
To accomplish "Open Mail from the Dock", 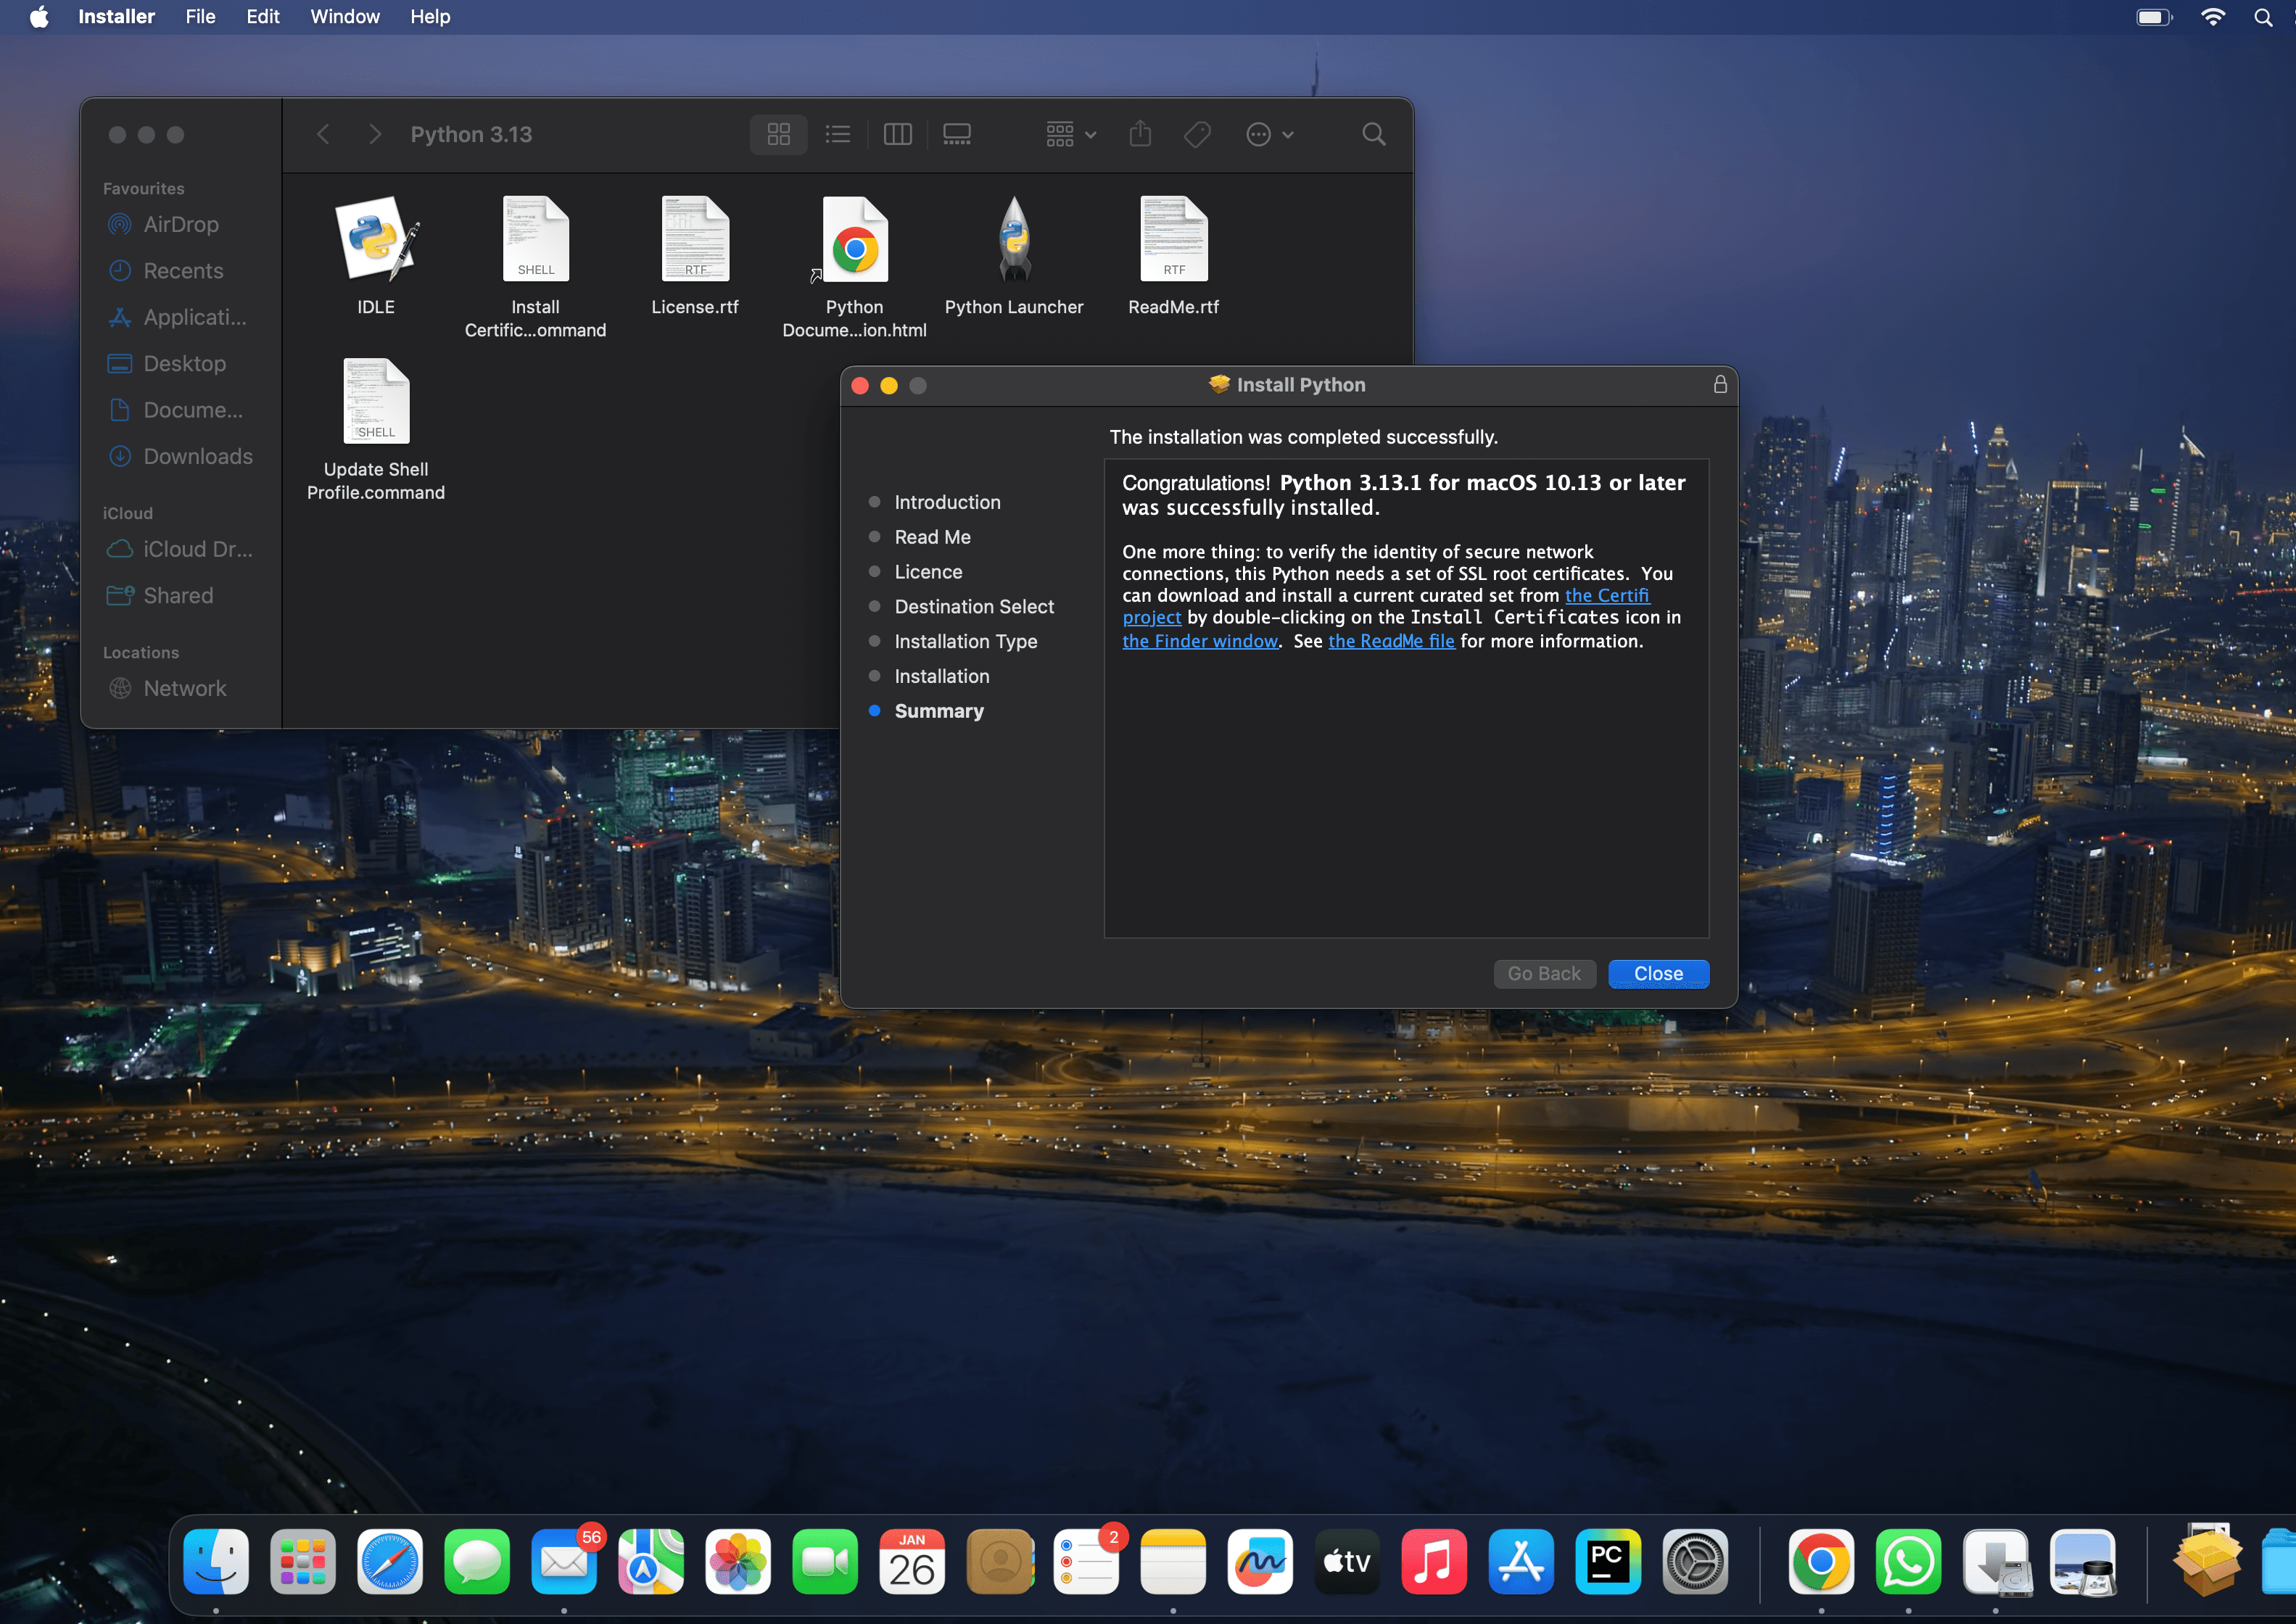I will (x=564, y=1562).
